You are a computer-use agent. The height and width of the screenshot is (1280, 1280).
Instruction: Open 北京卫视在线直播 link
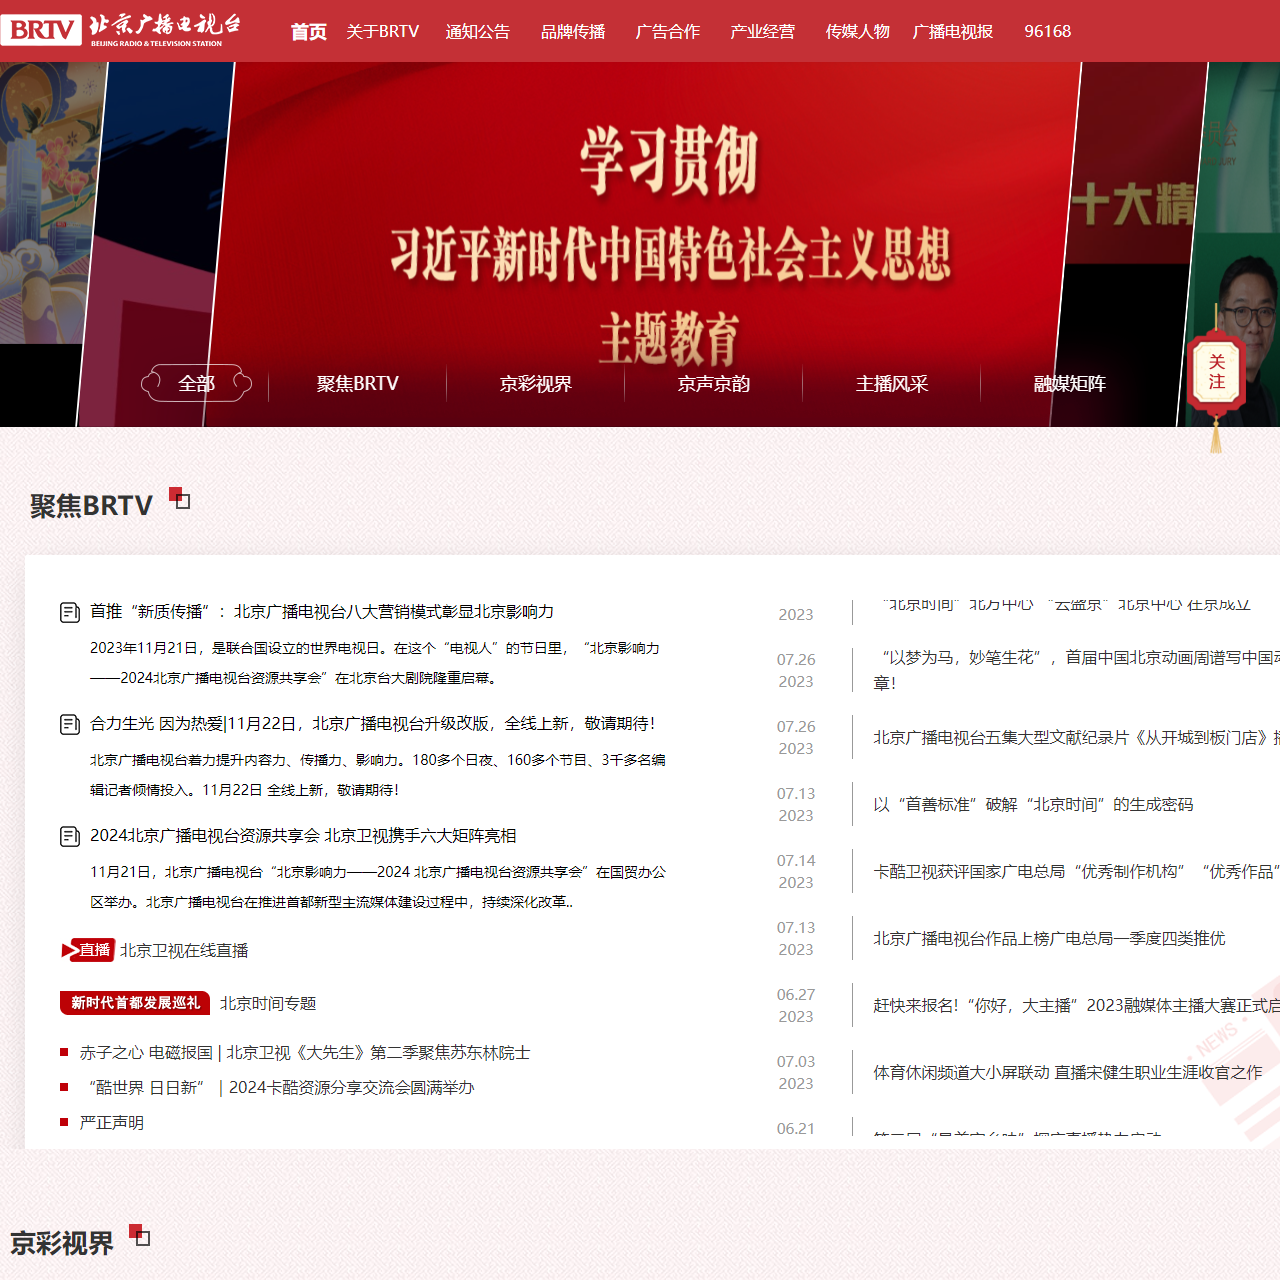click(x=184, y=951)
